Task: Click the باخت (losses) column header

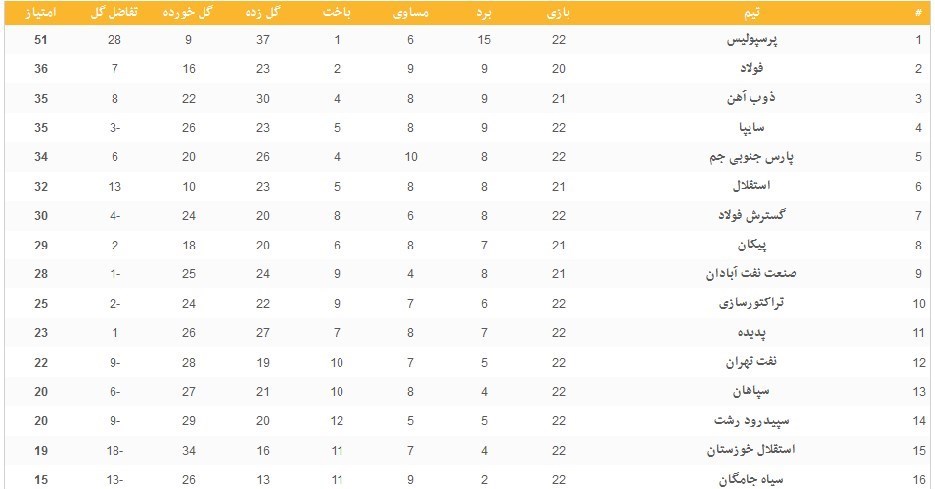Action: [337, 13]
